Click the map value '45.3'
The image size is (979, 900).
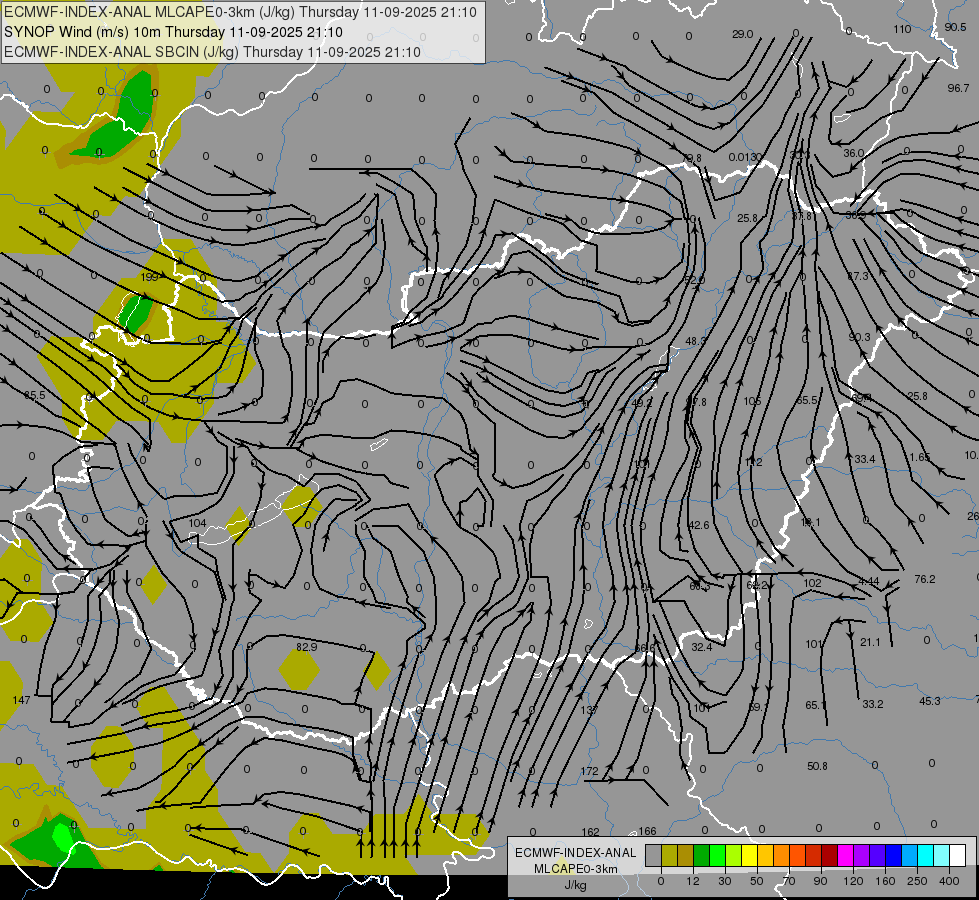(x=930, y=701)
